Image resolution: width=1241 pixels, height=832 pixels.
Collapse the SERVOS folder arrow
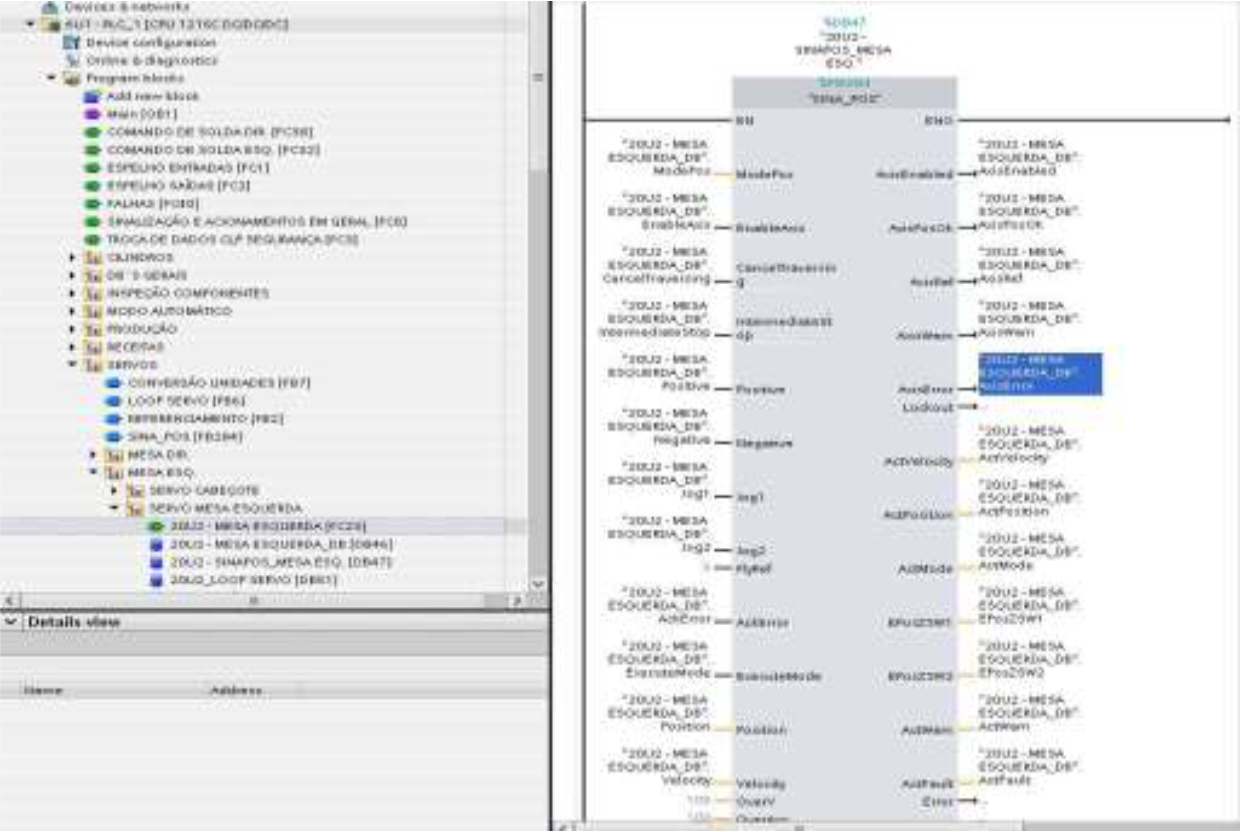[x=73, y=365]
